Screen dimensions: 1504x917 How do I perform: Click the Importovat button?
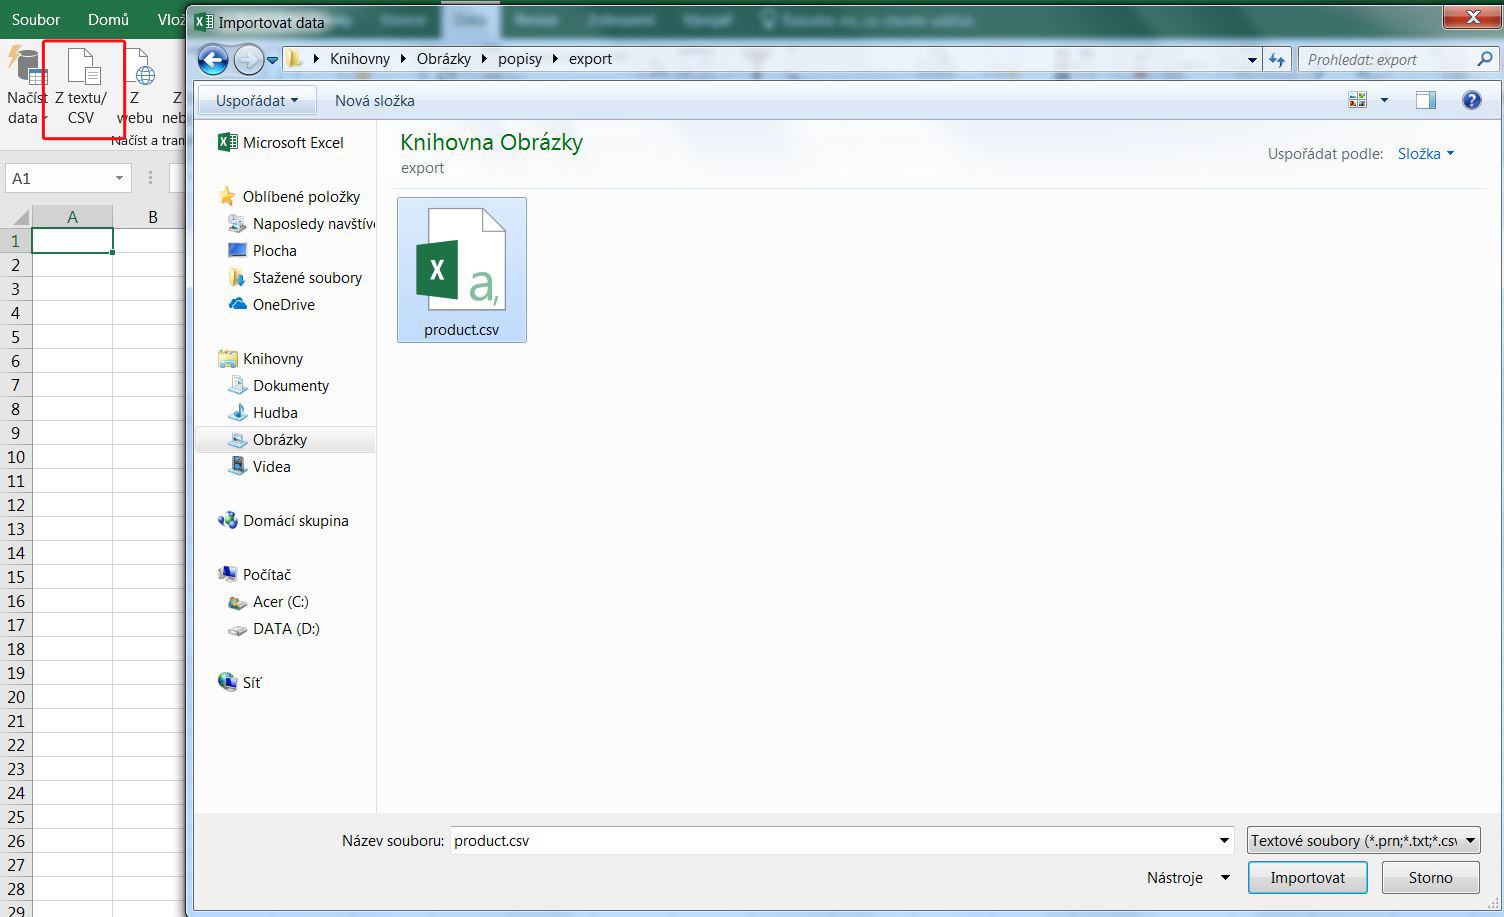tap(1307, 878)
